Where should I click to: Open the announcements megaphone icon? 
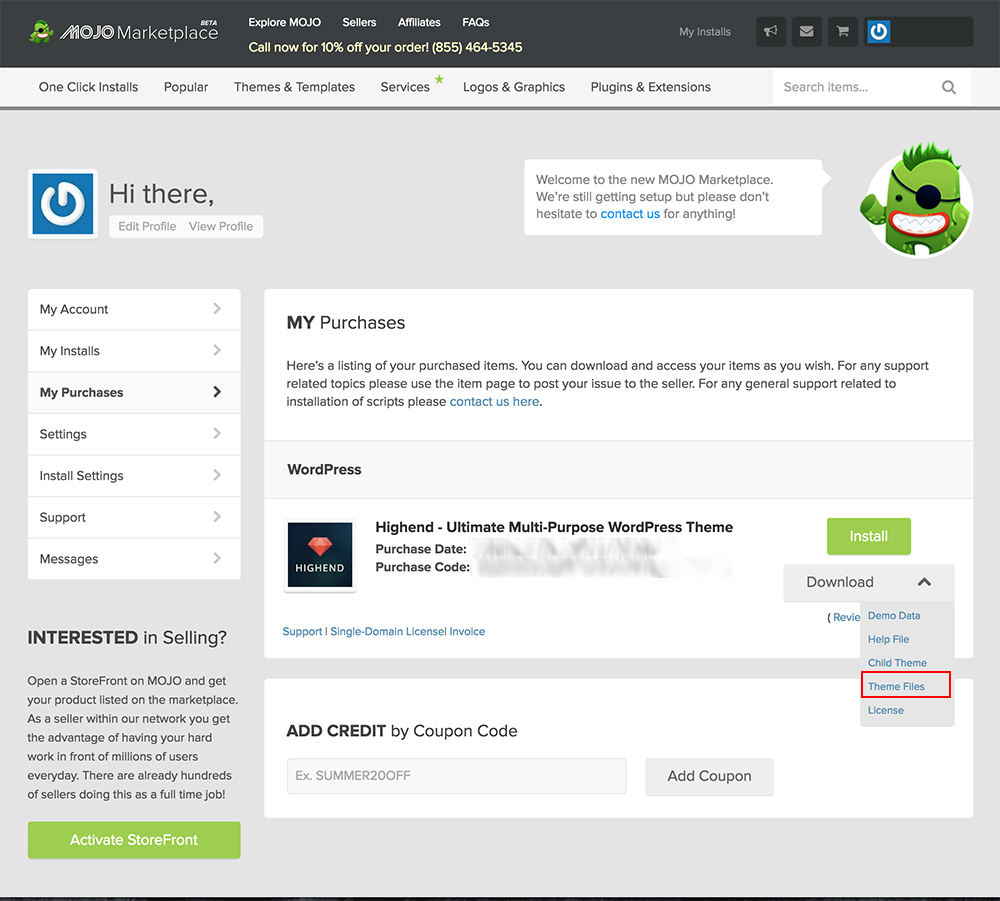[770, 31]
